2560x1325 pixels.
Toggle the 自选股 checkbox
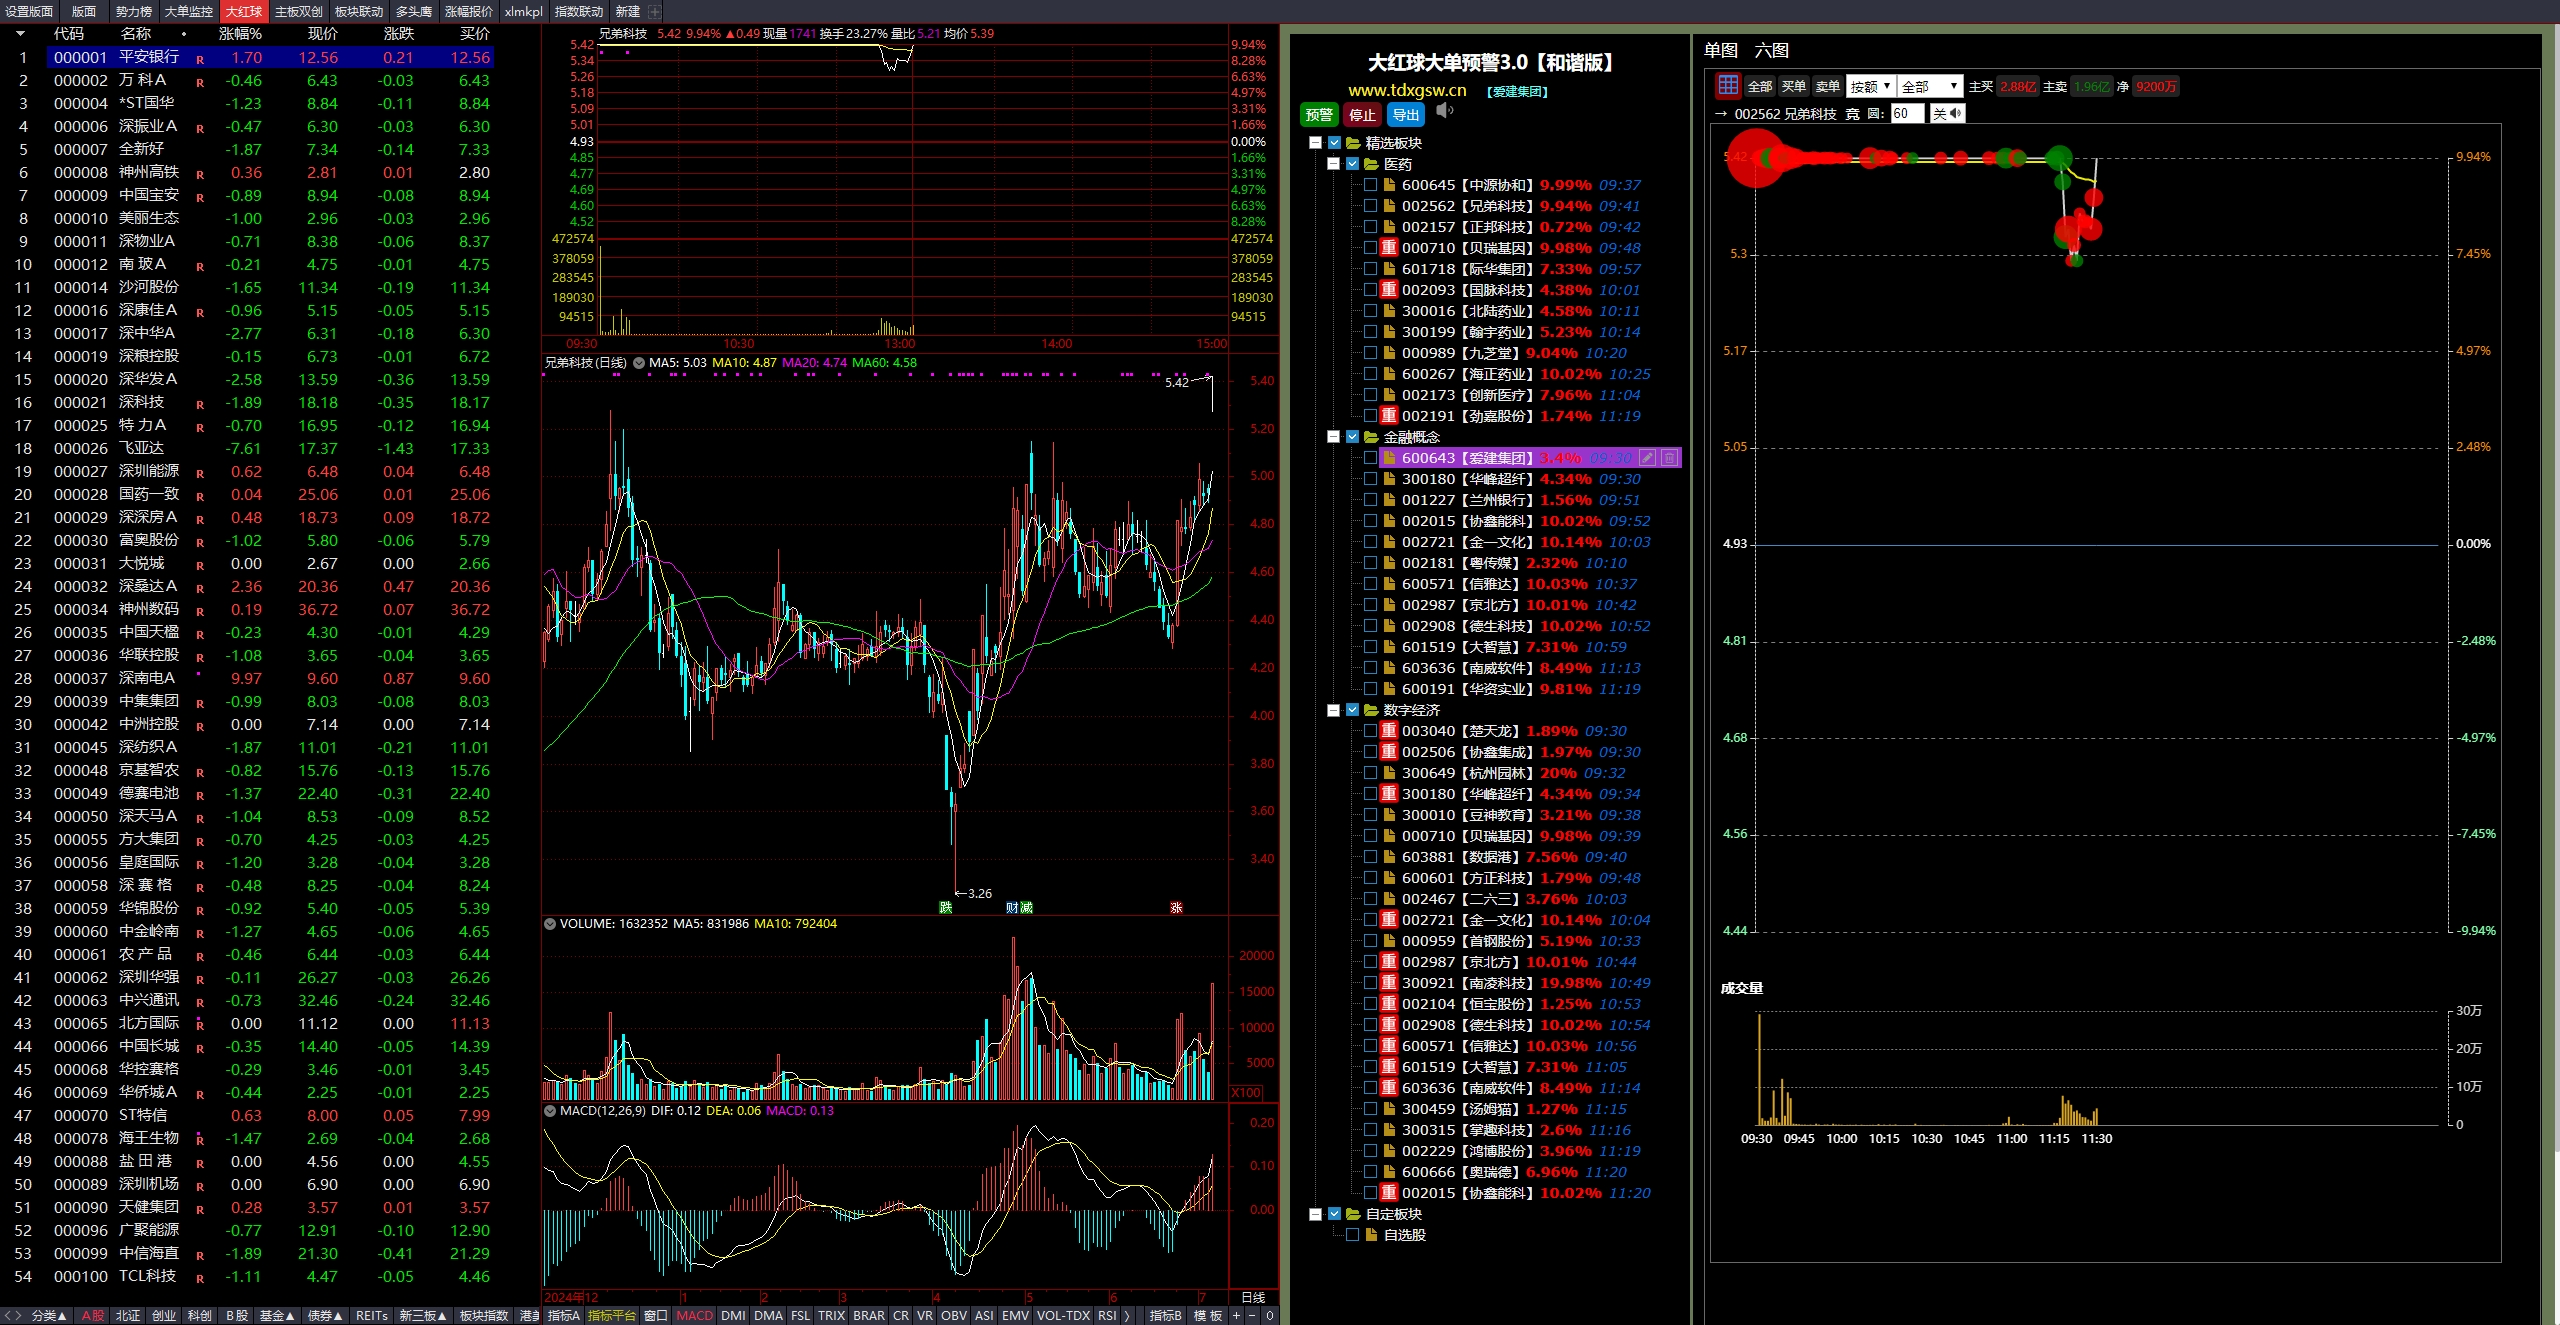point(1352,1235)
